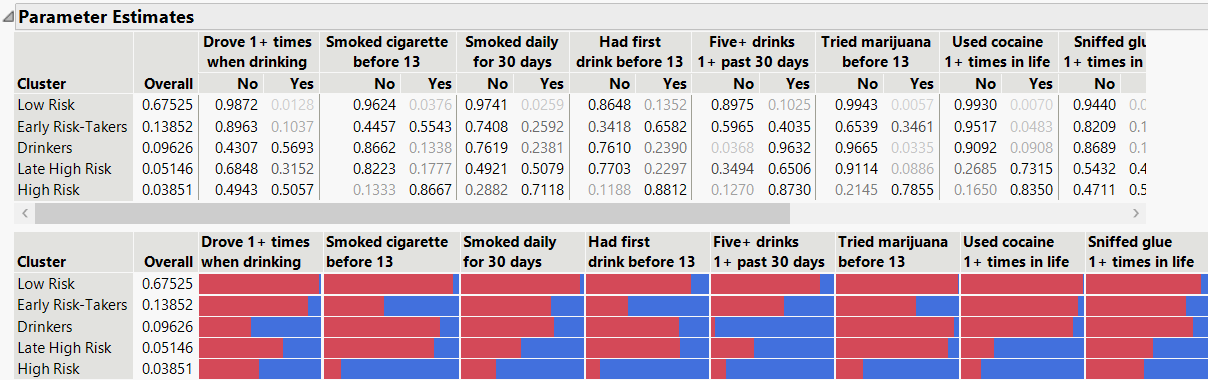The image size is (1208, 380).
Task: Select 'Used cocaine 1+ times in life' chart header
Action: [x=1016, y=252]
